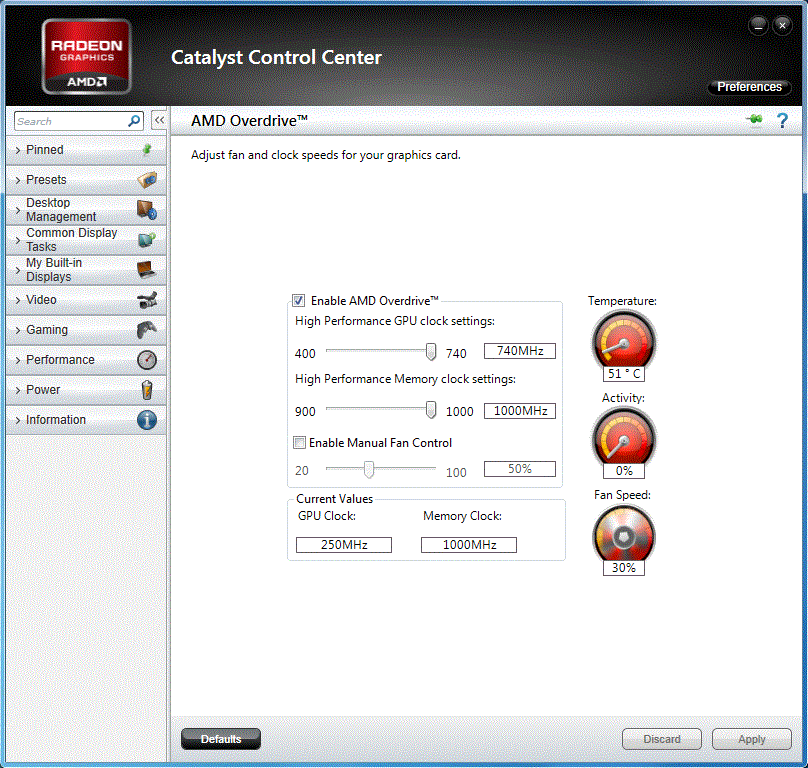Click the 30% fan speed reading

point(624,567)
